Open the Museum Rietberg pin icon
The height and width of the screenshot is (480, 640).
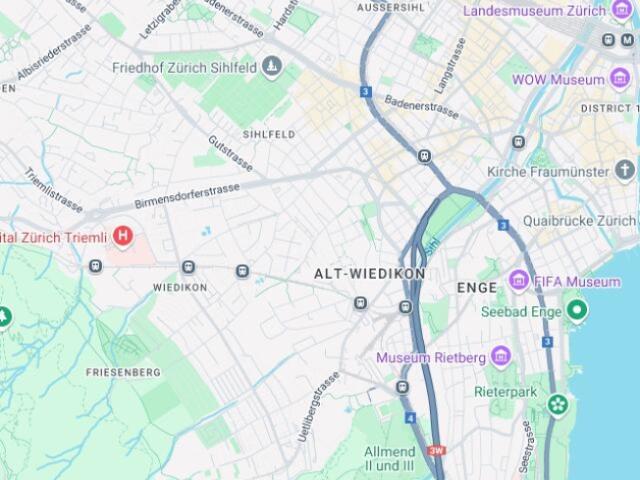(x=501, y=357)
